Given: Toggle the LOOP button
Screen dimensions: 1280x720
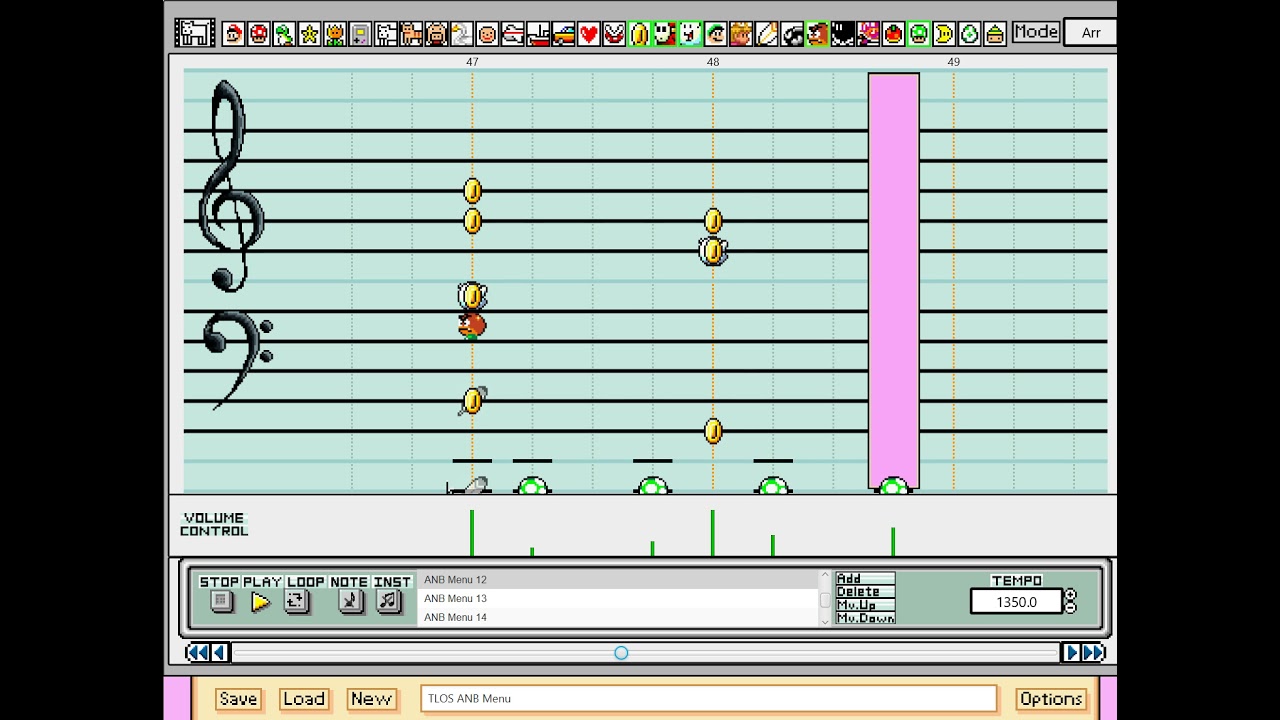Looking at the screenshot, I should pos(297,601).
